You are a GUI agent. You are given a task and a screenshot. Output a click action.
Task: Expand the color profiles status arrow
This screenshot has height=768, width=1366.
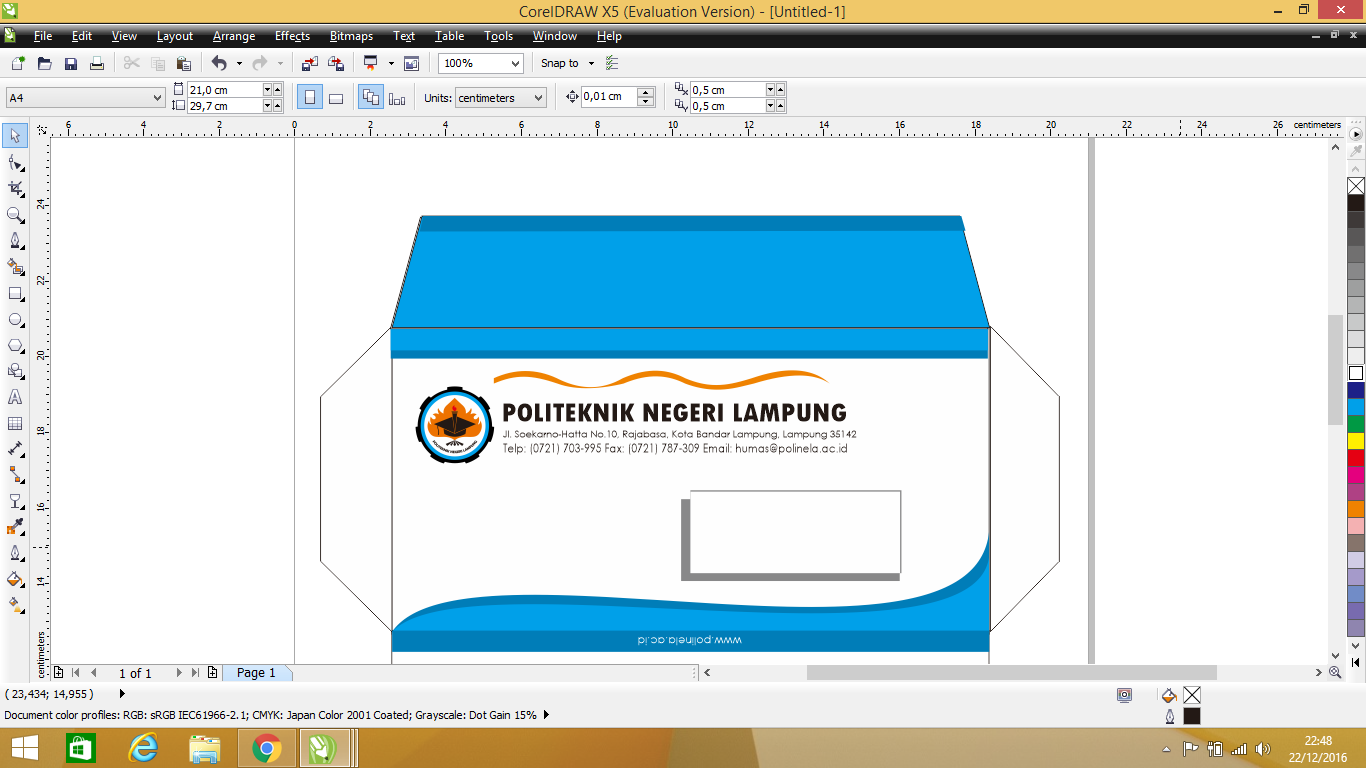pos(546,715)
